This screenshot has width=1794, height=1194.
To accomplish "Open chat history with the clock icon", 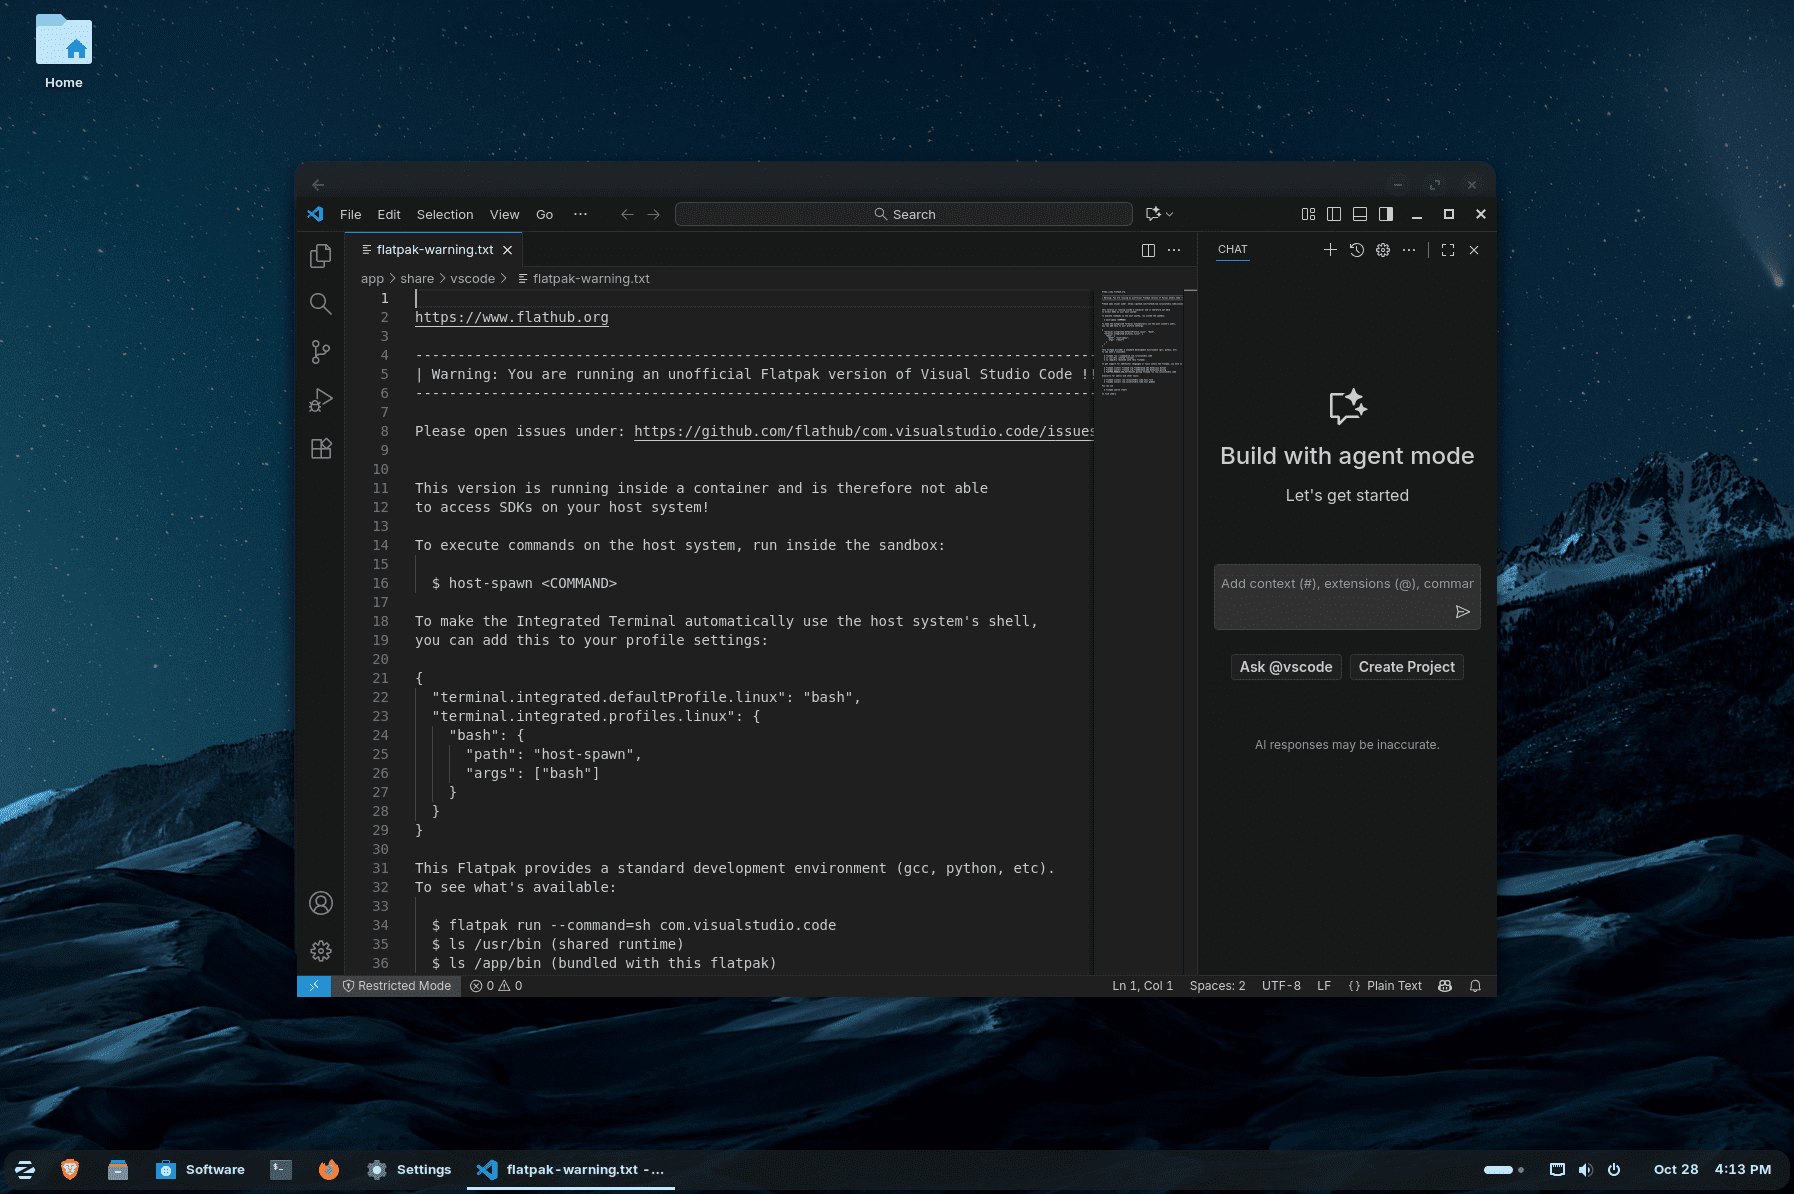I will 1356,250.
